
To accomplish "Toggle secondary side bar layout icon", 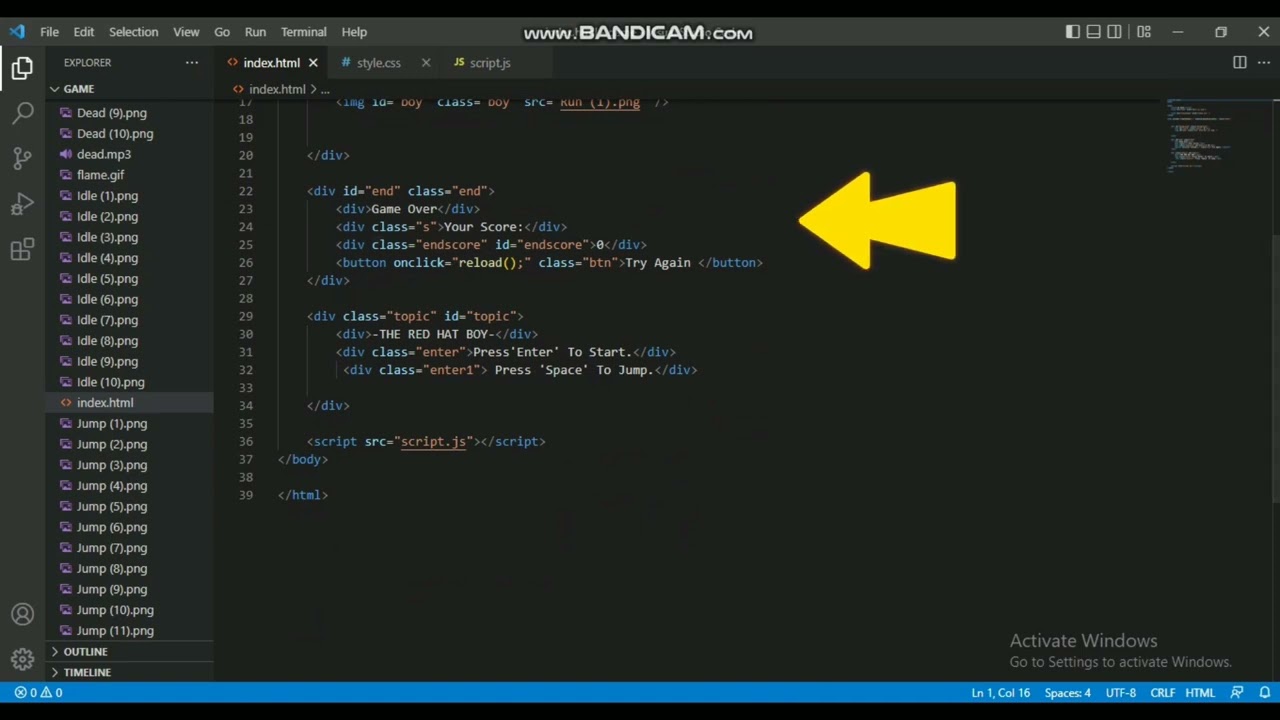I will (1114, 31).
